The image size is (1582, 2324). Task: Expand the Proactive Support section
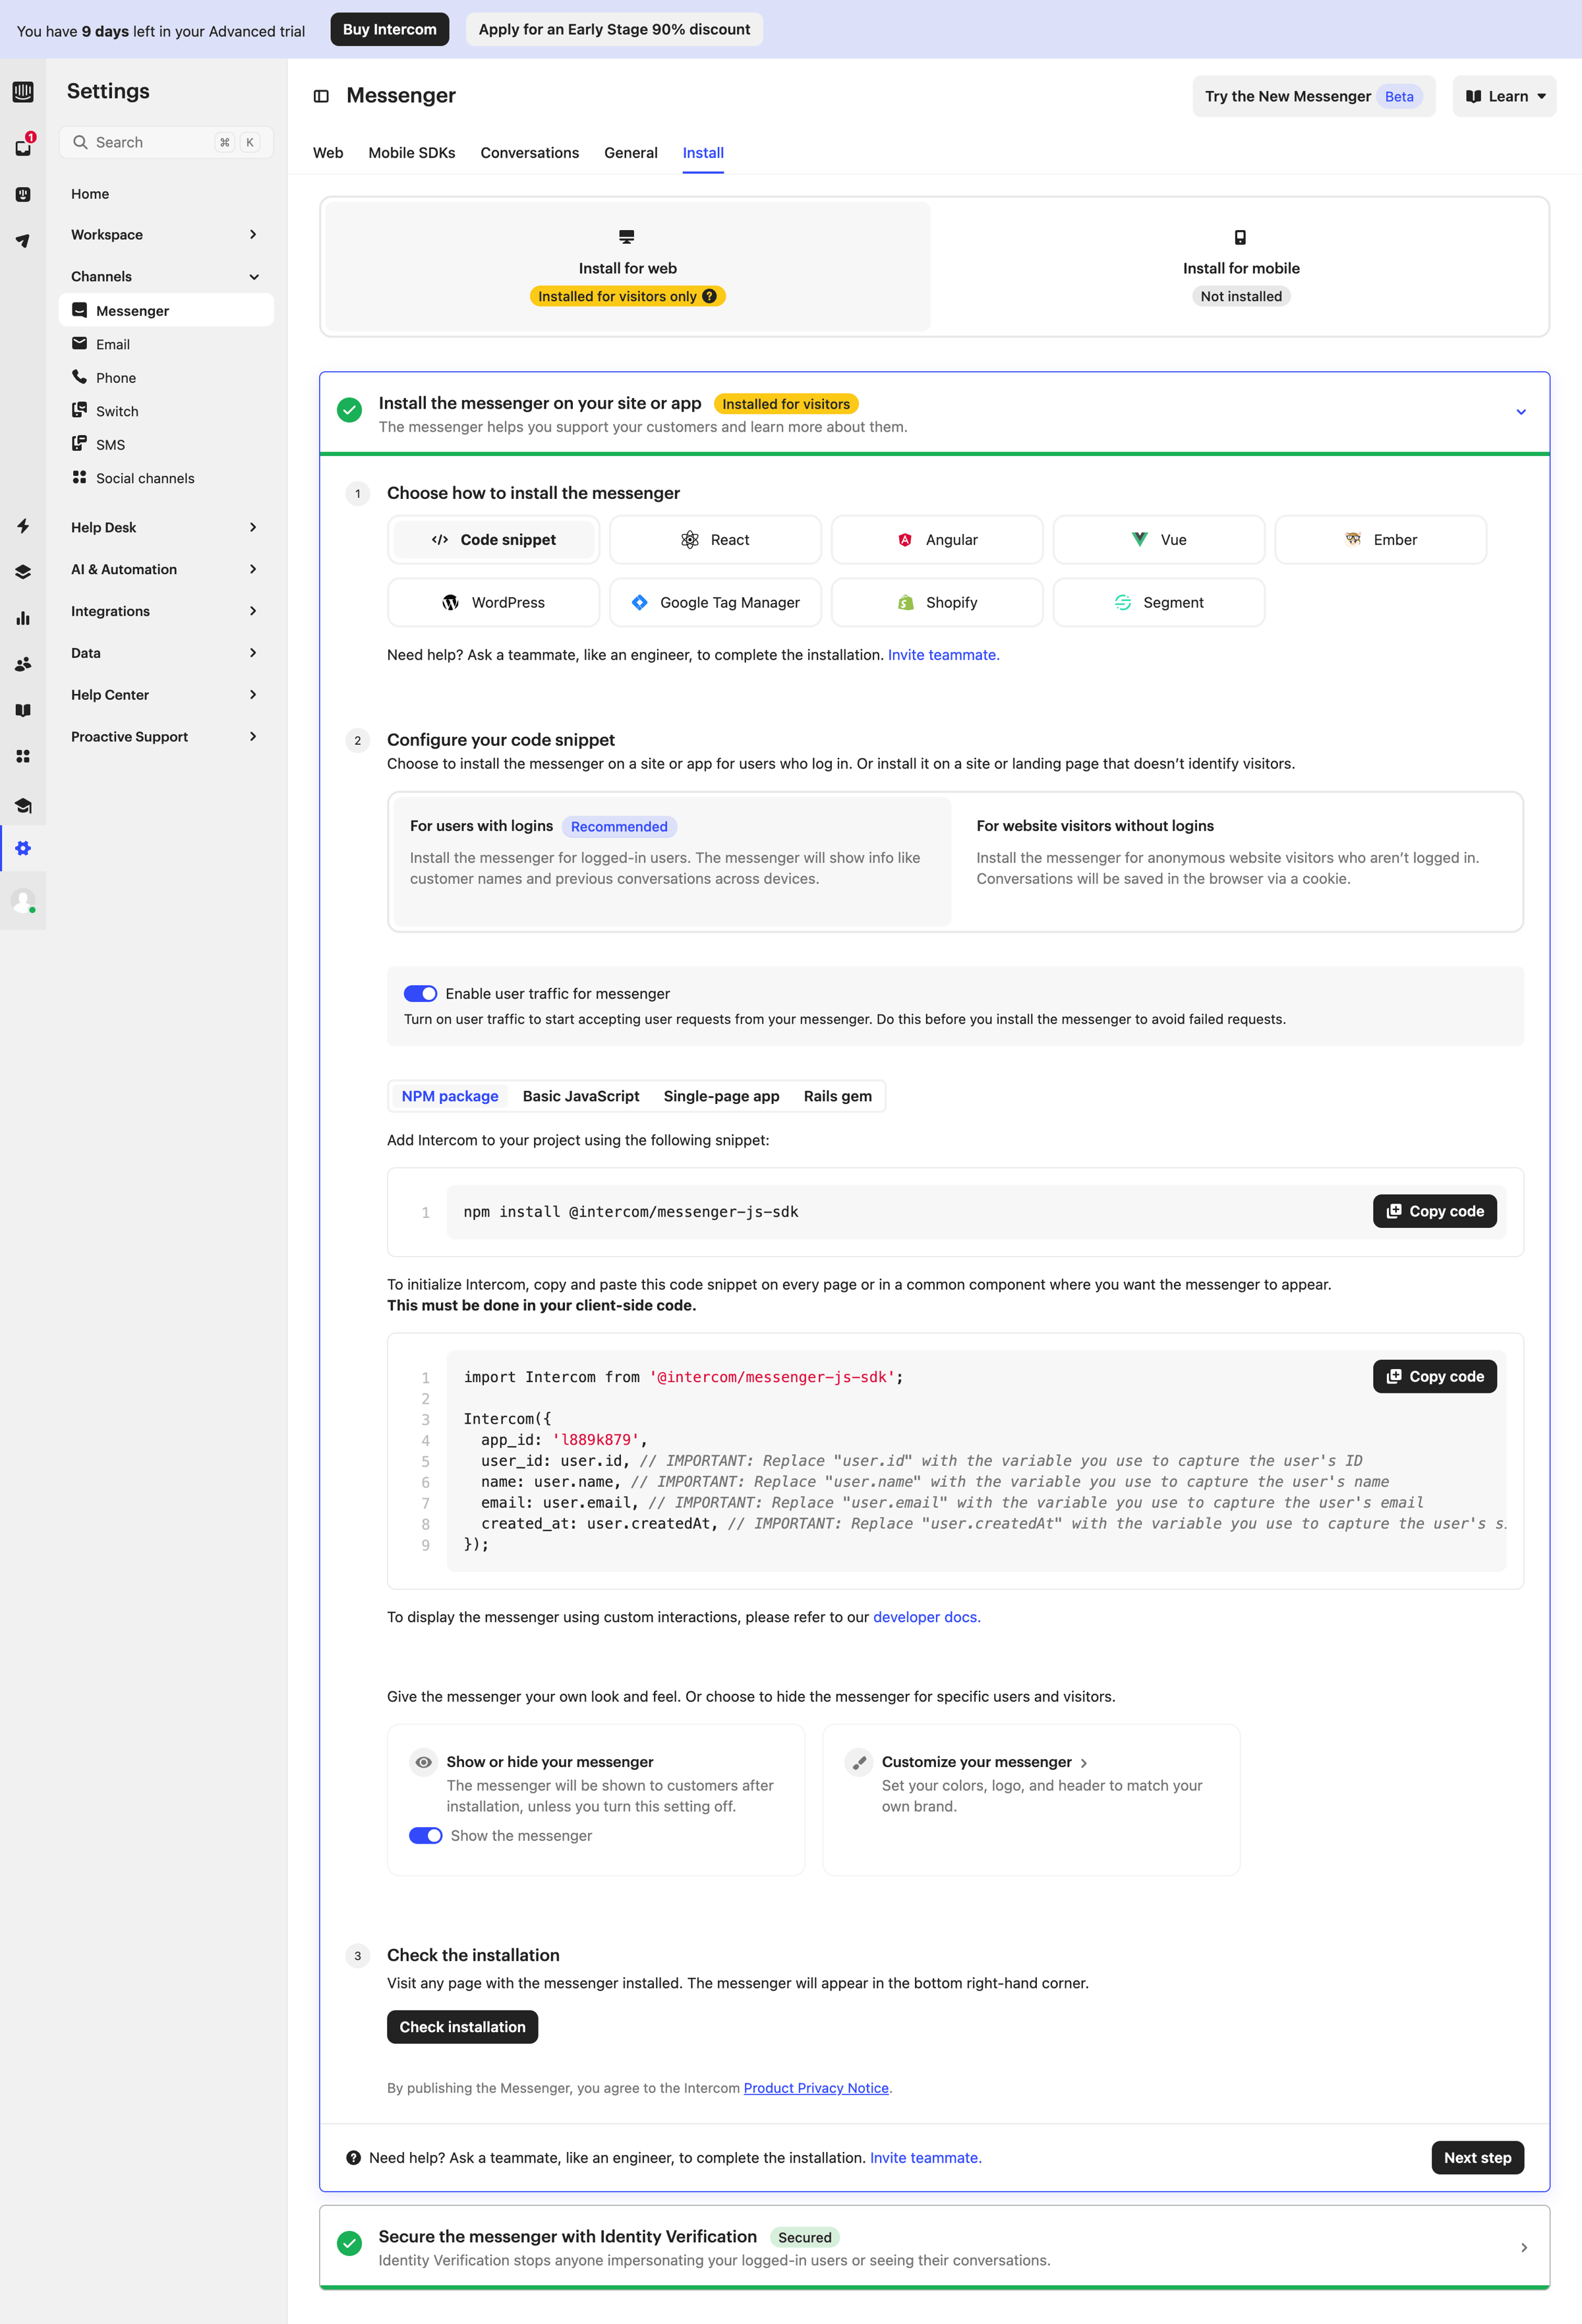[166, 737]
